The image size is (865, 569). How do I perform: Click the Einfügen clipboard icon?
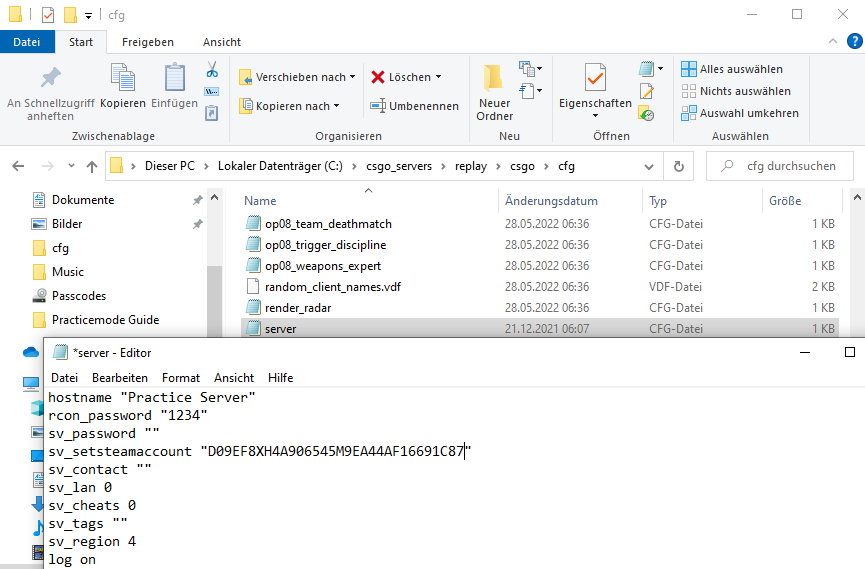[x=174, y=77]
